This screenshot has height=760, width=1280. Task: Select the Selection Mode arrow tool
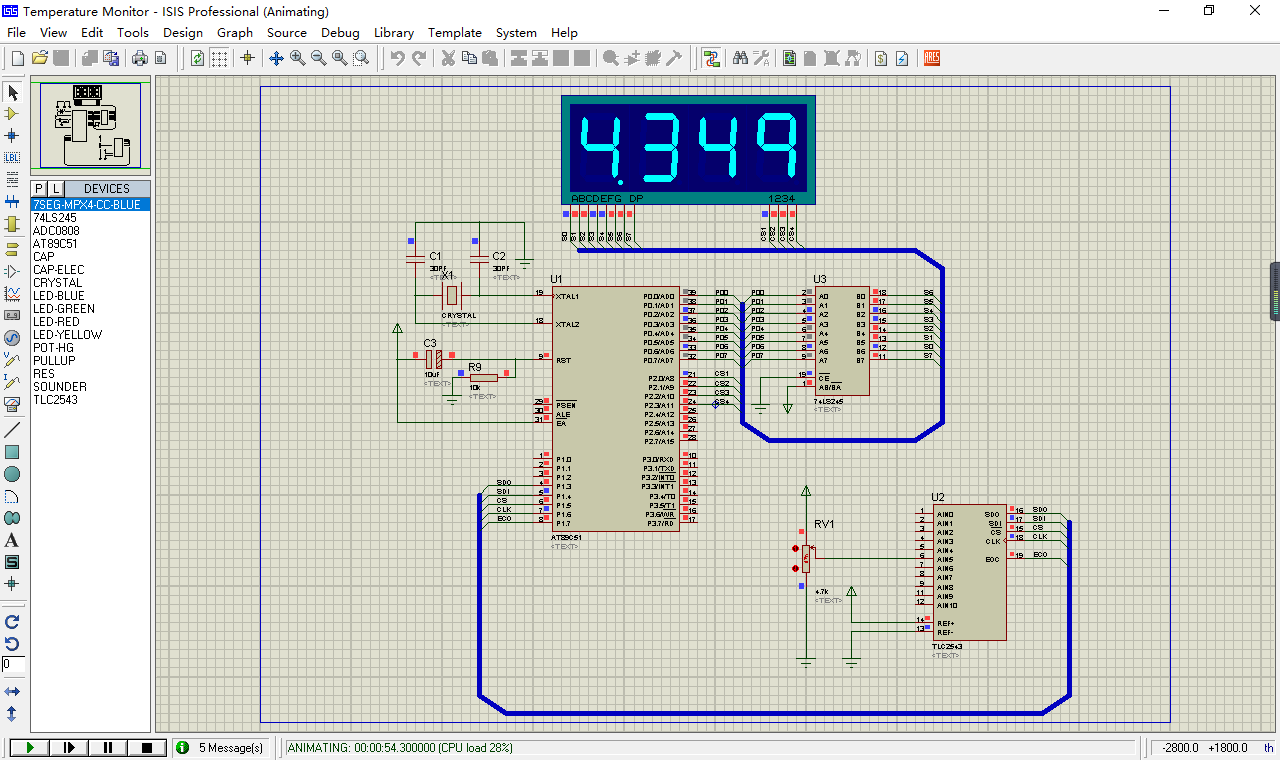(13, 92)
